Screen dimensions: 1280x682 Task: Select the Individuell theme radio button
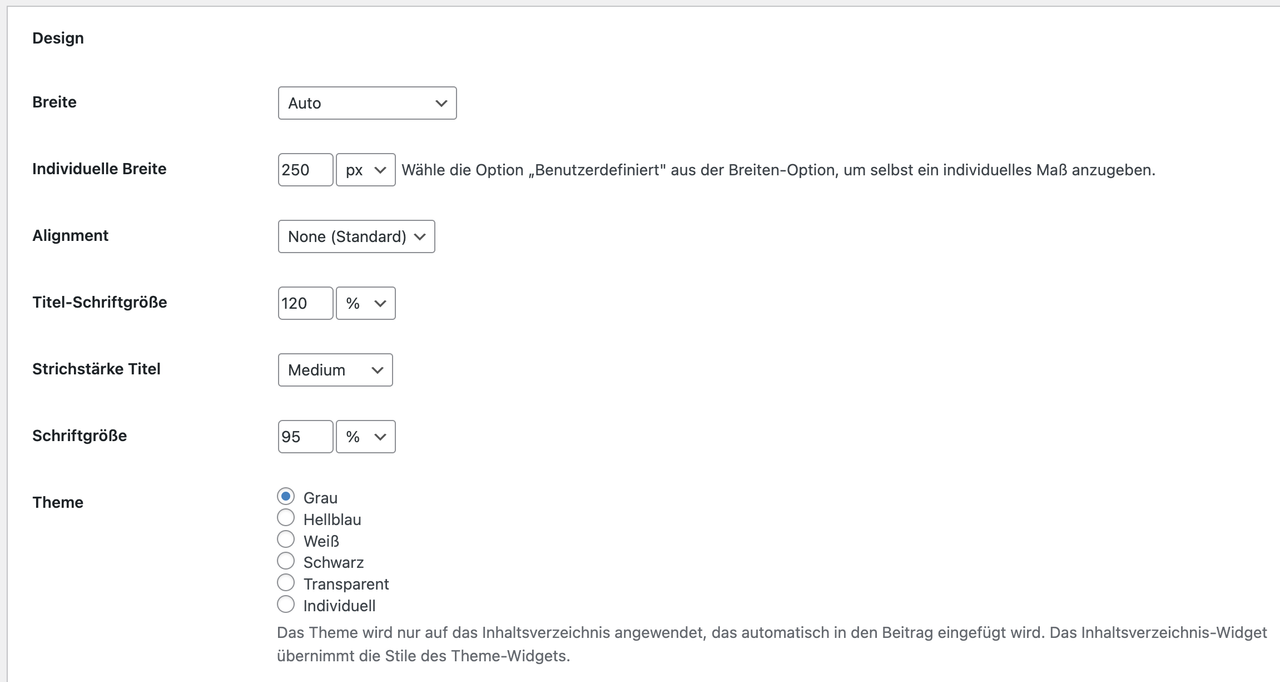[286, 604]
